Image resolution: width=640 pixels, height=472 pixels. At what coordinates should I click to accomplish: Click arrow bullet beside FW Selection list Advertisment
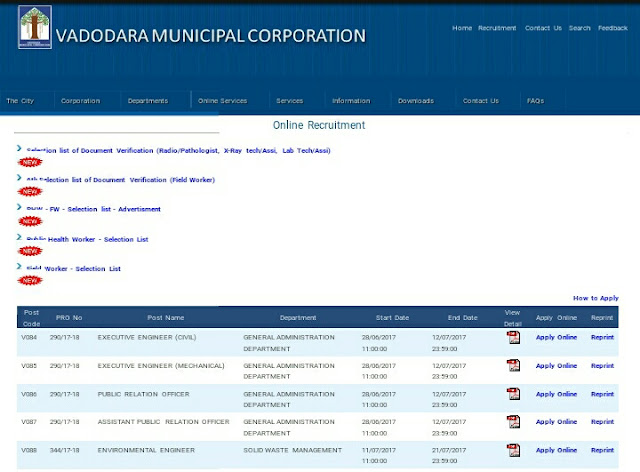(x=19, y=207)
